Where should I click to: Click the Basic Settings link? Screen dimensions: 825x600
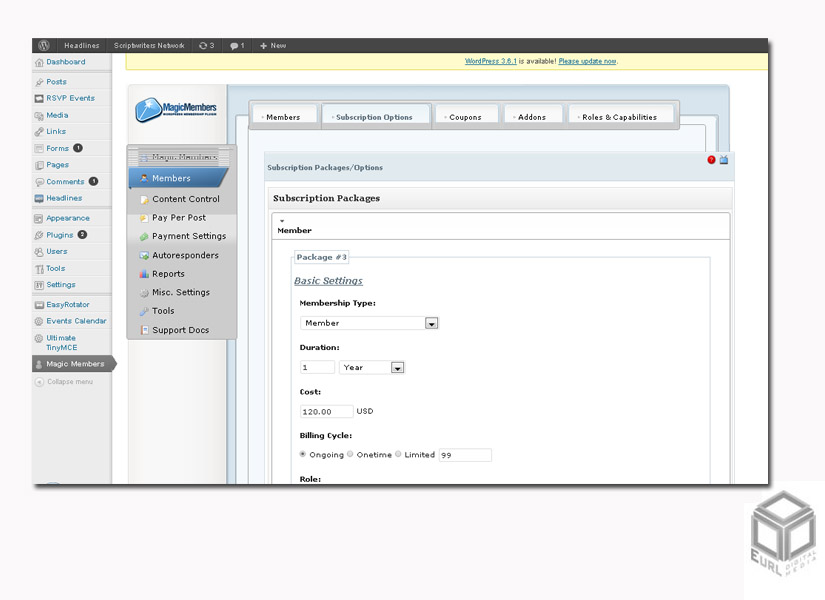328,281
